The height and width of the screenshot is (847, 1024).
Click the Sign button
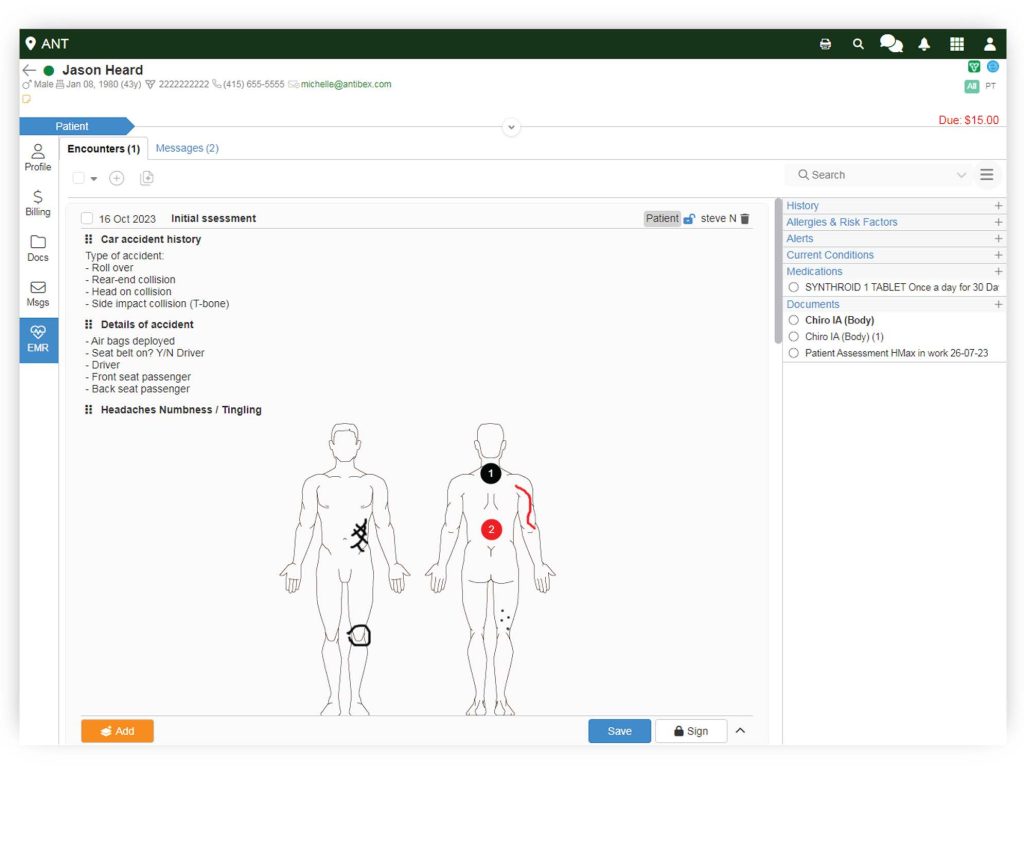(691, 731)
